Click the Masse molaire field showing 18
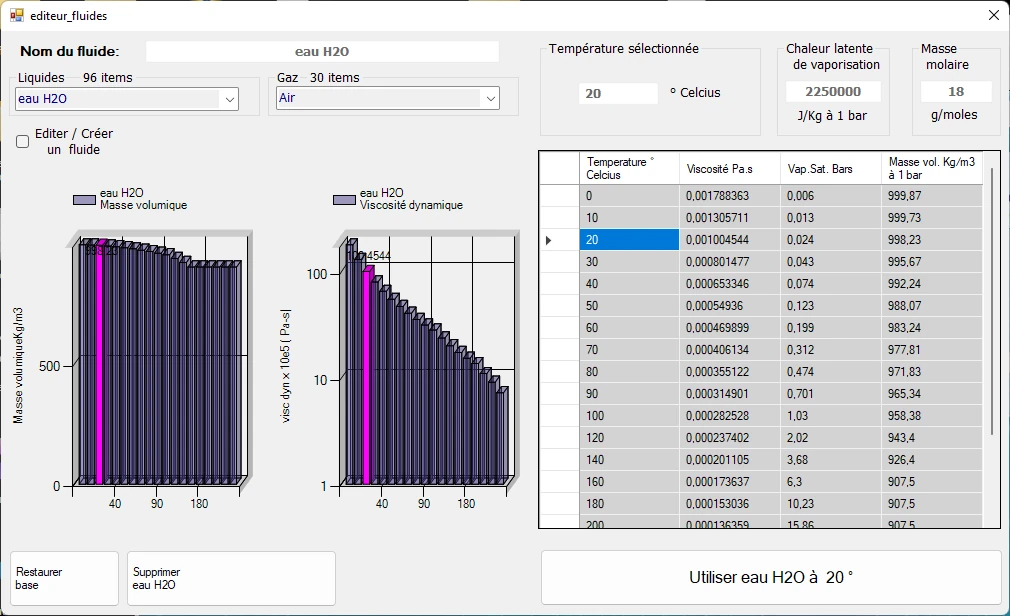The height and width of the screenshot is (616, 1010). 956,91
